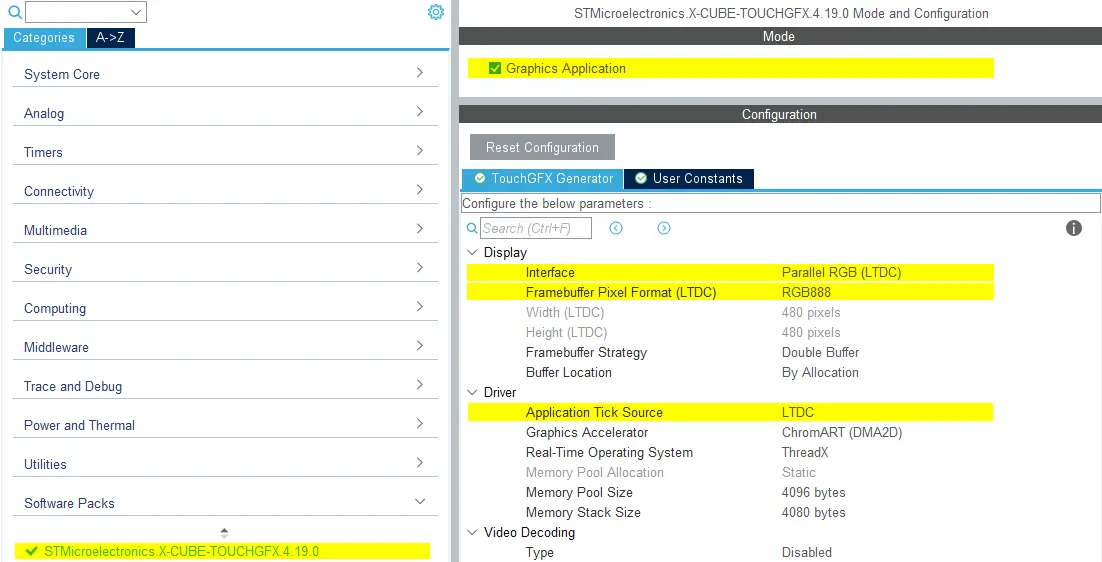Click the parameter search magnifier icon

tap(472, 228)
